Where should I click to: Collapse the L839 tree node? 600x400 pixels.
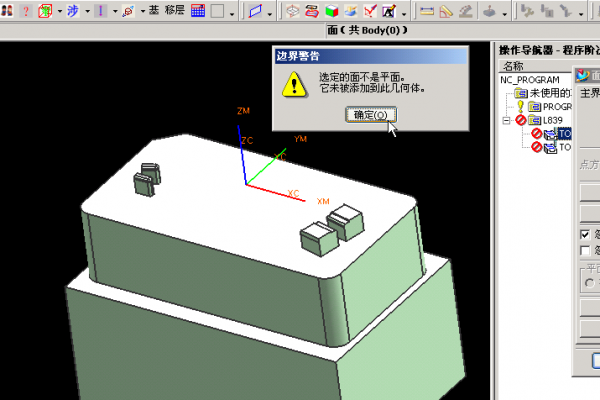pos(506,121)
